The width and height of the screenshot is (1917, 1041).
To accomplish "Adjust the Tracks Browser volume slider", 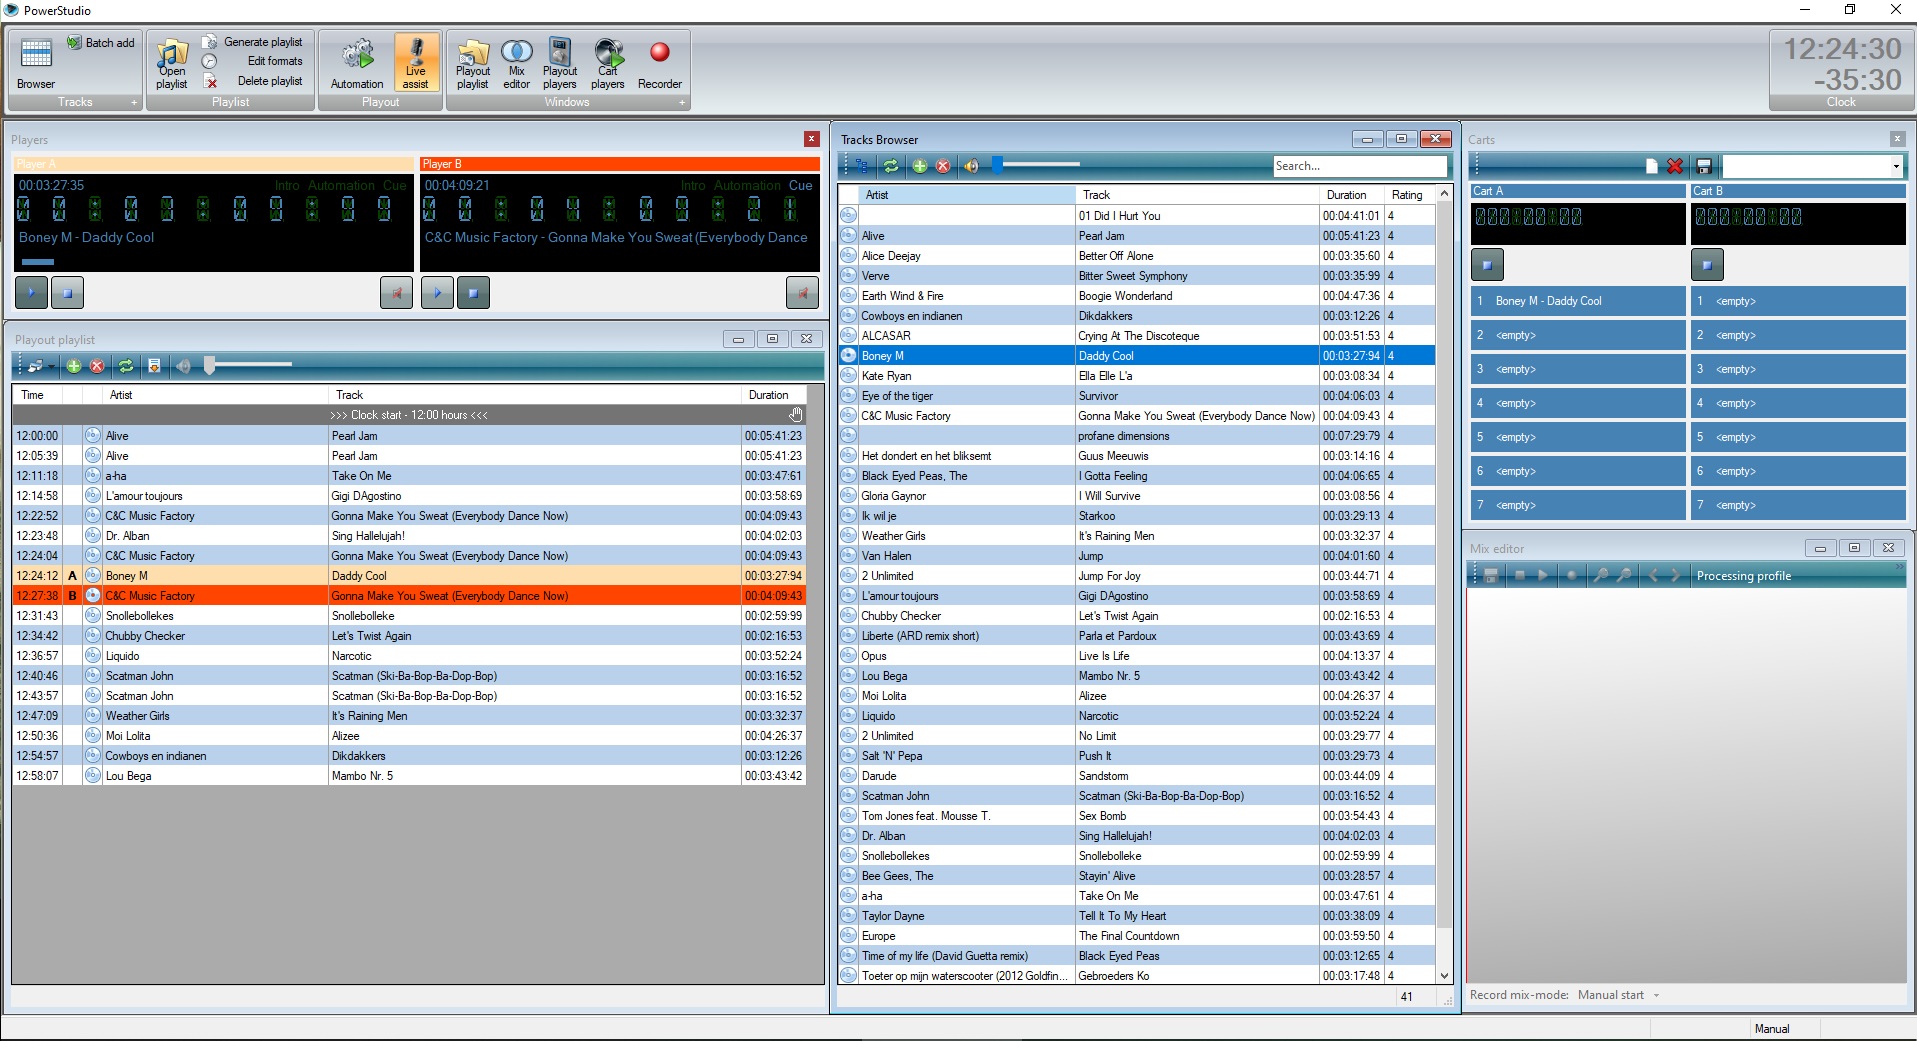I will pyautogui.click(x=998, y=165).
